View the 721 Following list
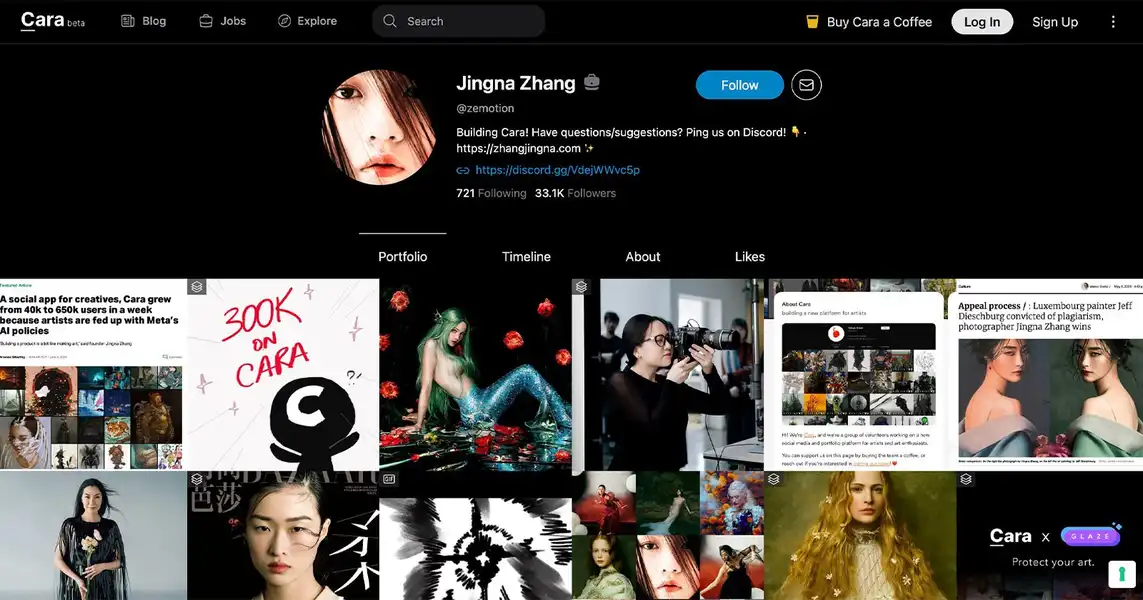The image size is (1143, 600). [x=491, y=193]
